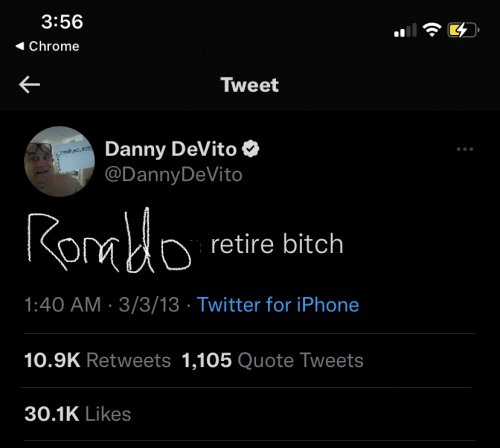Tap the cellular signal bars icon
The image size is (500, 448).
pyautogui.click(x=405, y=30)
